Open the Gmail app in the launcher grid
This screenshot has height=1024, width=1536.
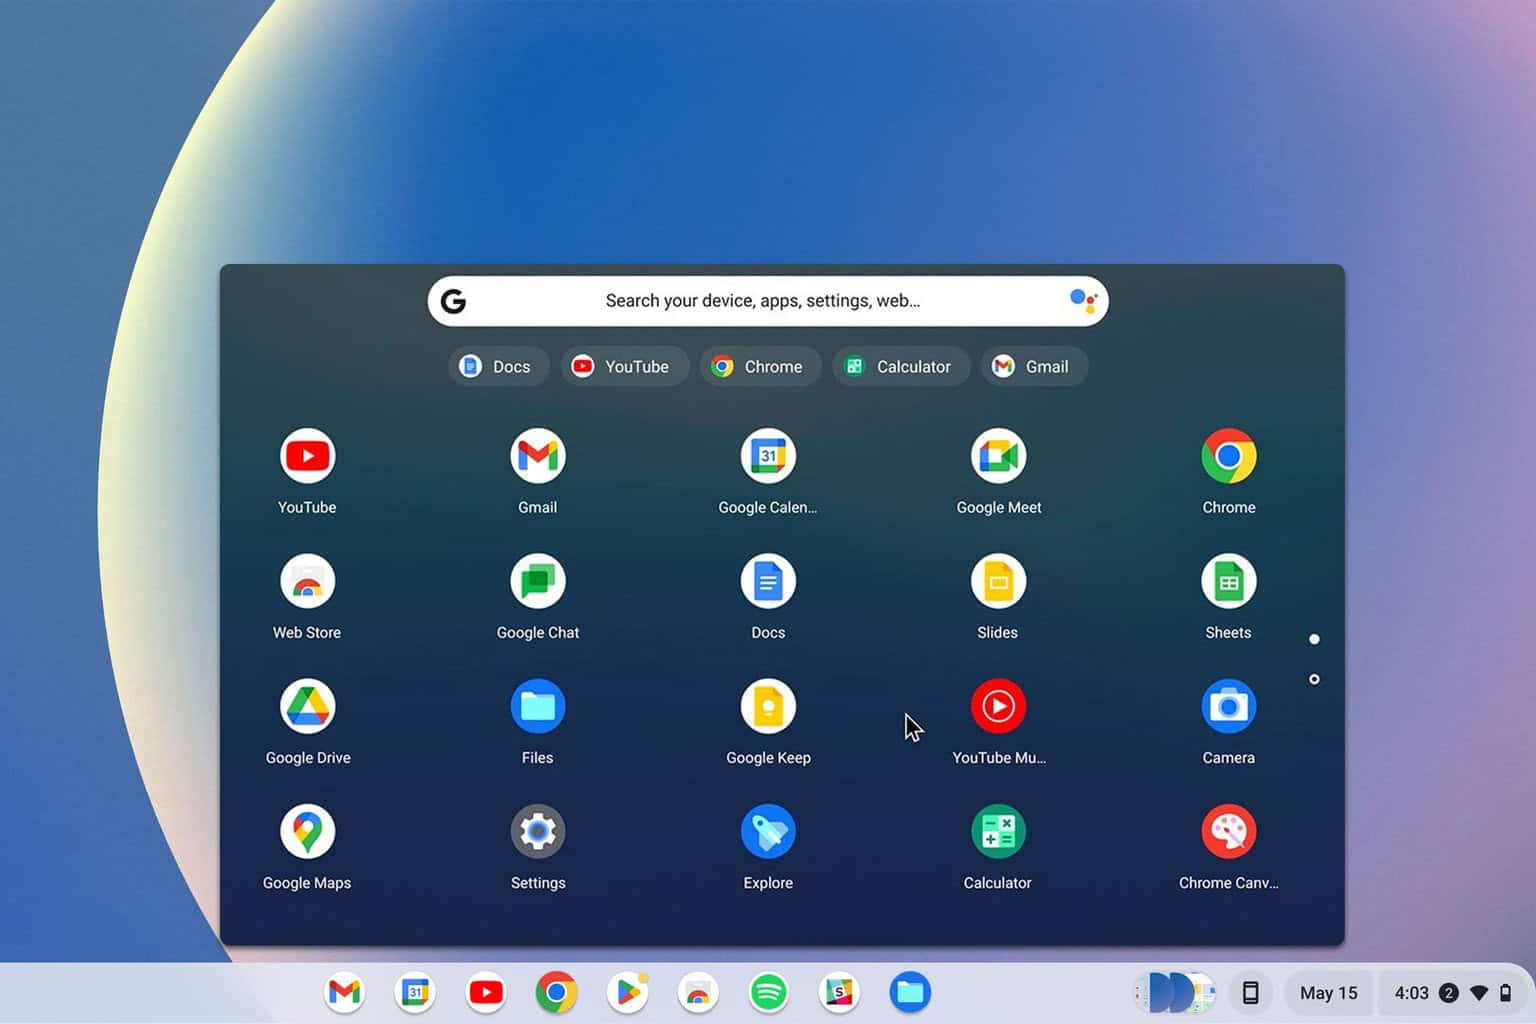538,456
